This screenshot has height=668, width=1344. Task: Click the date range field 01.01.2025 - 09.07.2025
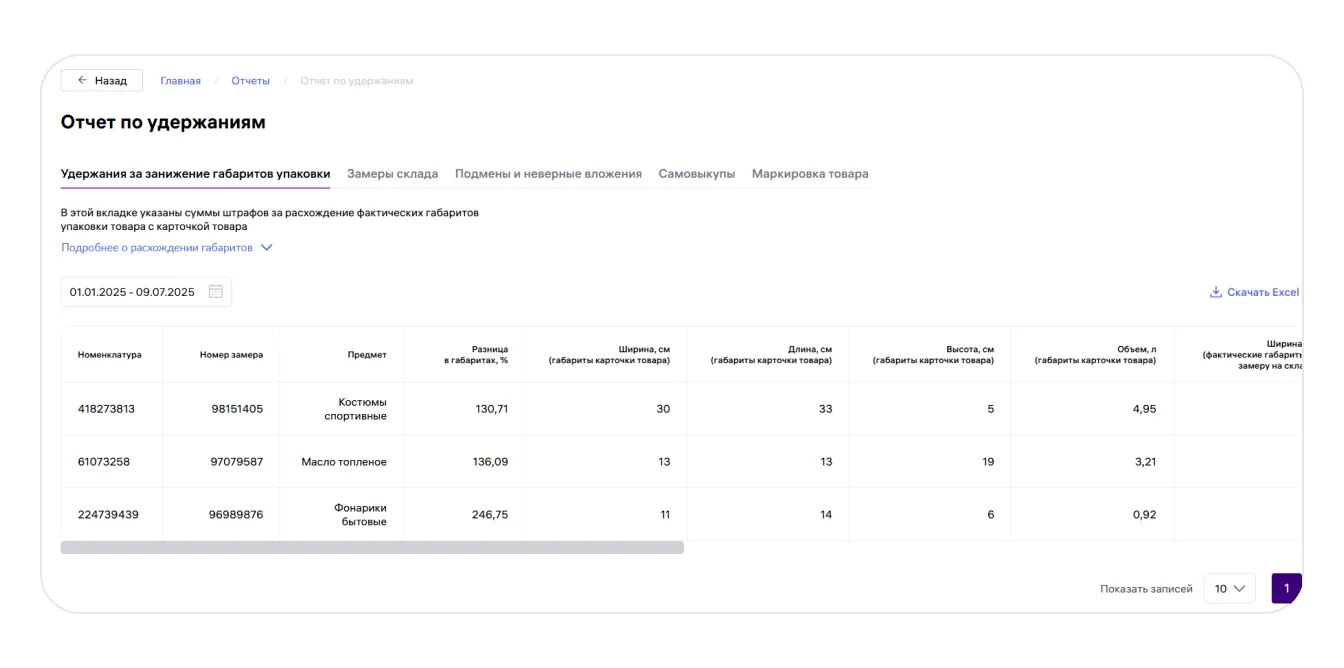click(x=132, y=292)
